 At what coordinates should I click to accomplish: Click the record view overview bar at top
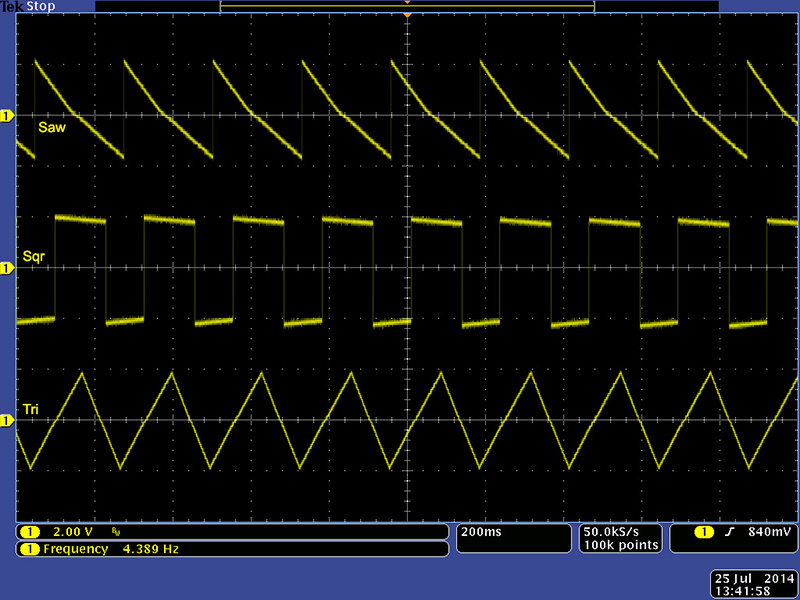click(407, 6)
